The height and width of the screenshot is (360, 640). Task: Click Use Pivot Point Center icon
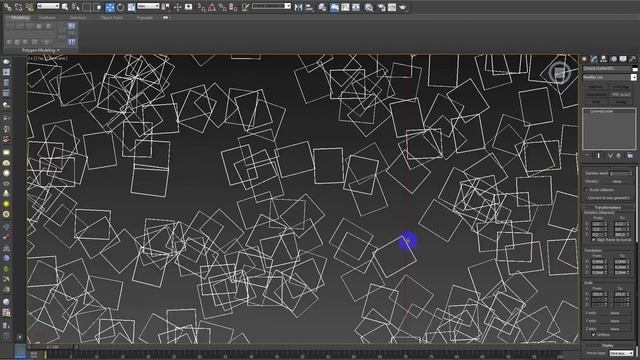(x=166, y=7)
